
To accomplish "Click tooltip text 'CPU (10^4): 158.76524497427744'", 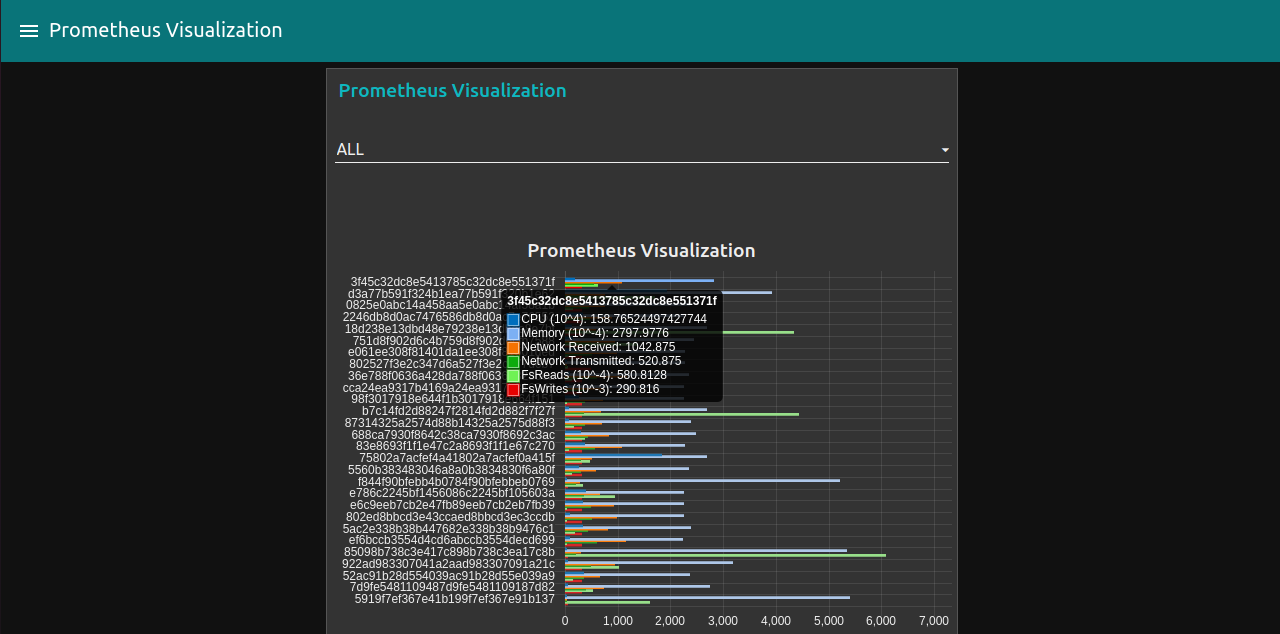I will [614, 319].
